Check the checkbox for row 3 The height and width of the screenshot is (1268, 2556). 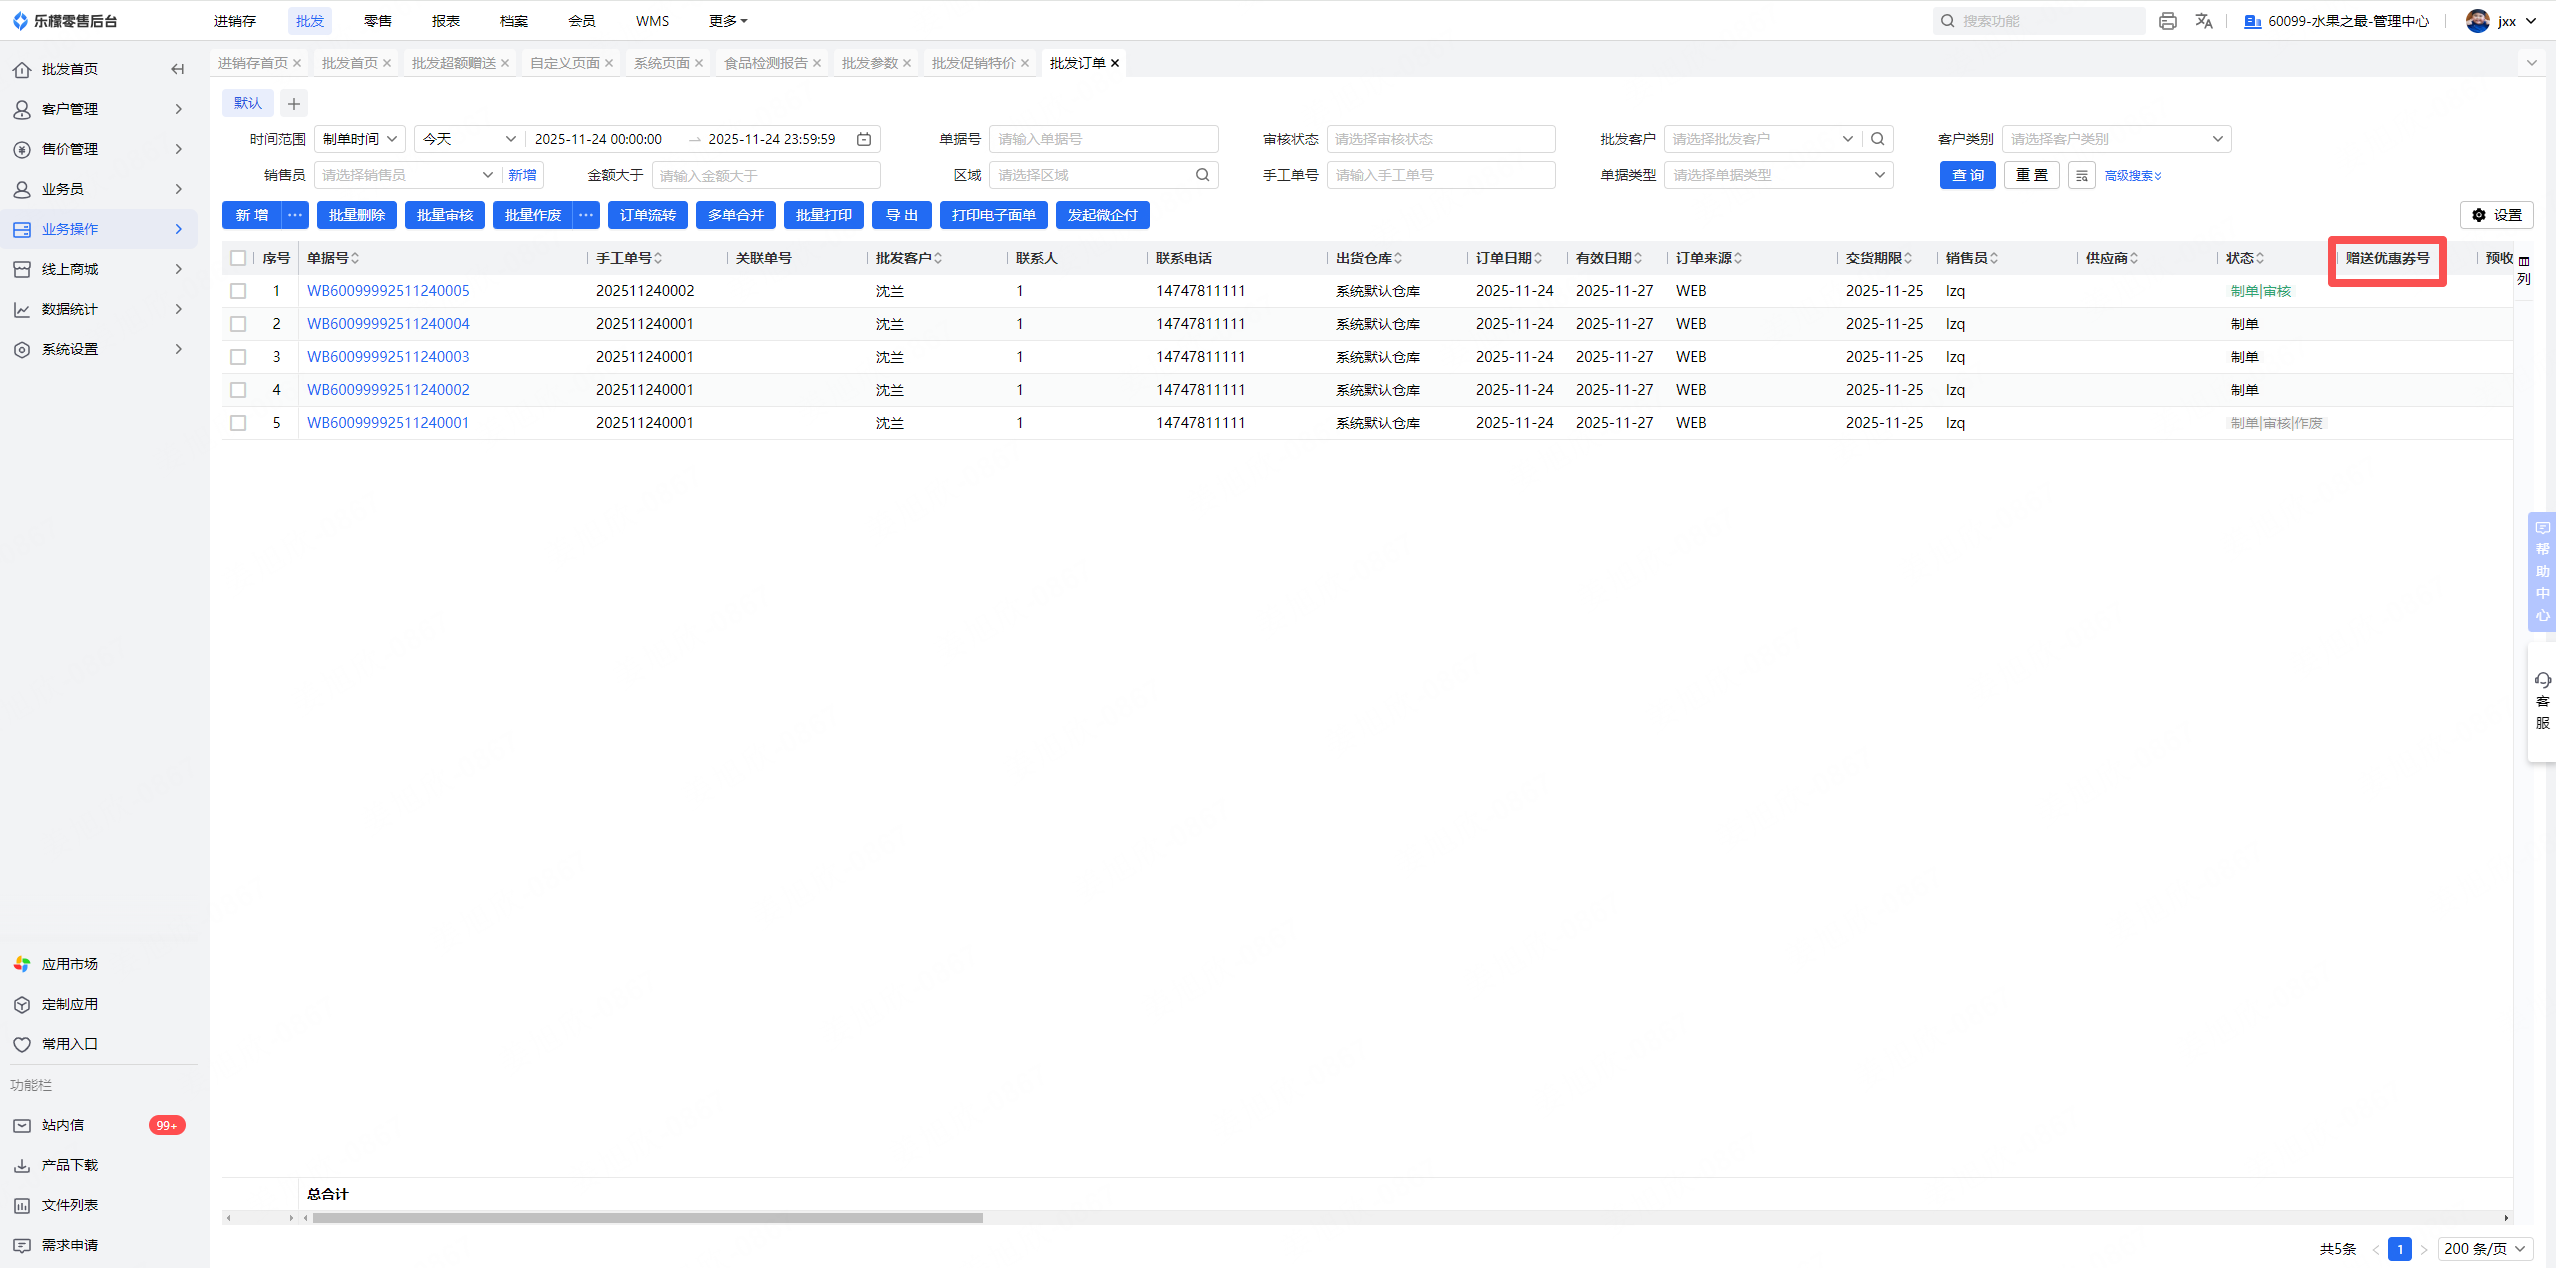[x=238, y=357]
